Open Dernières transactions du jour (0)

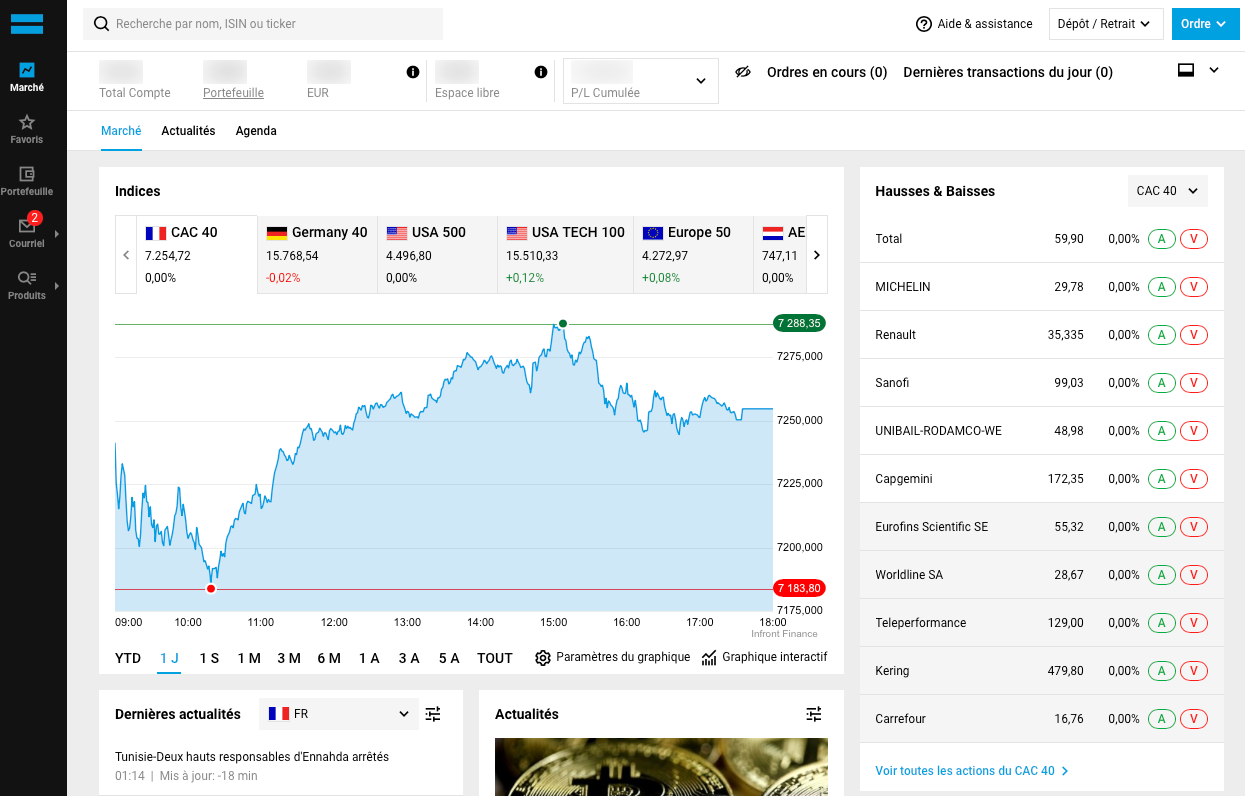(x=1008, y=72)
